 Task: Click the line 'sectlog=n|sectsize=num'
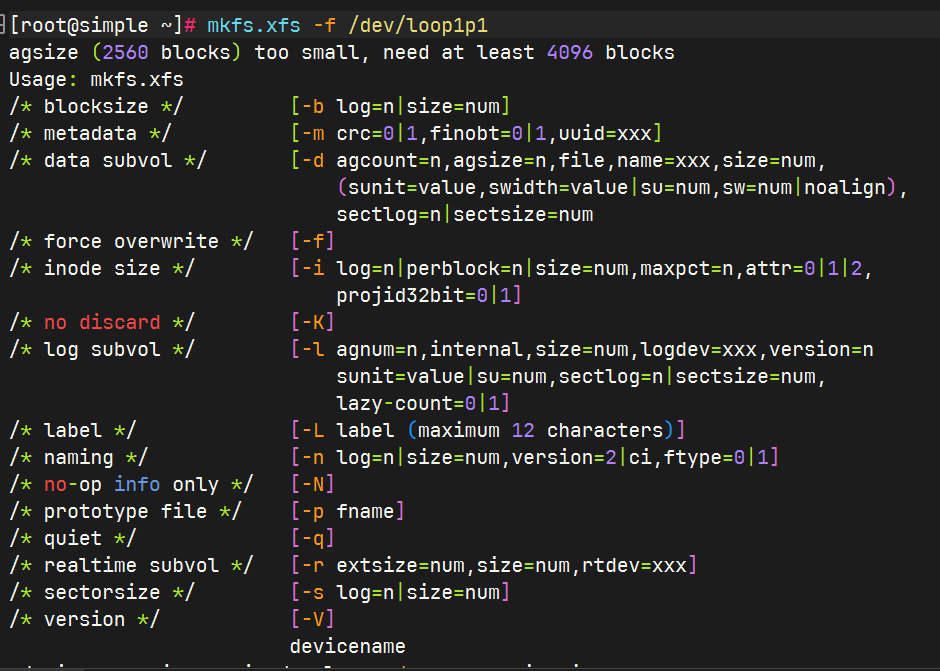point(465,215)
